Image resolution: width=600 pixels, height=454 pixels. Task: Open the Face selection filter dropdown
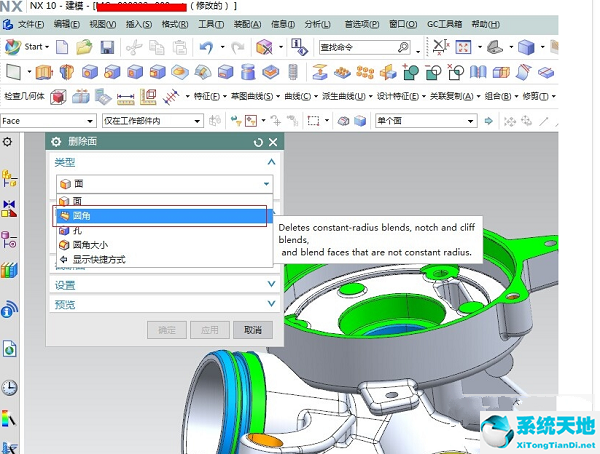48,121
